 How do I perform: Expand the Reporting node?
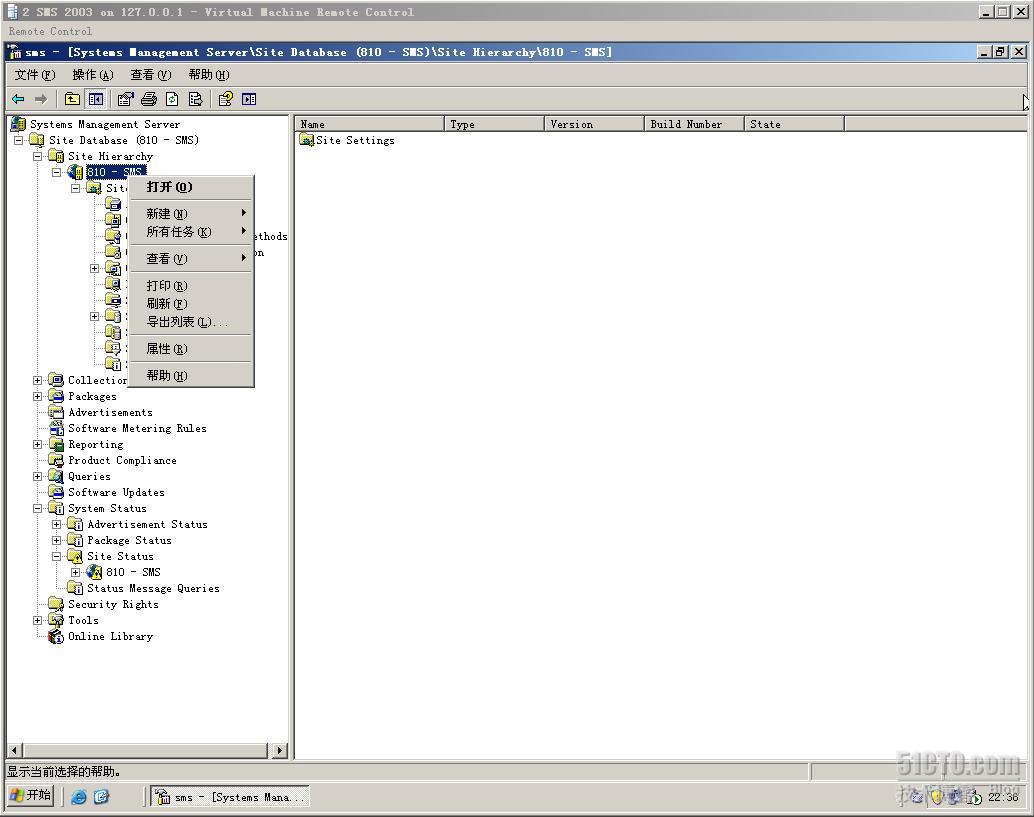[38, 444]
